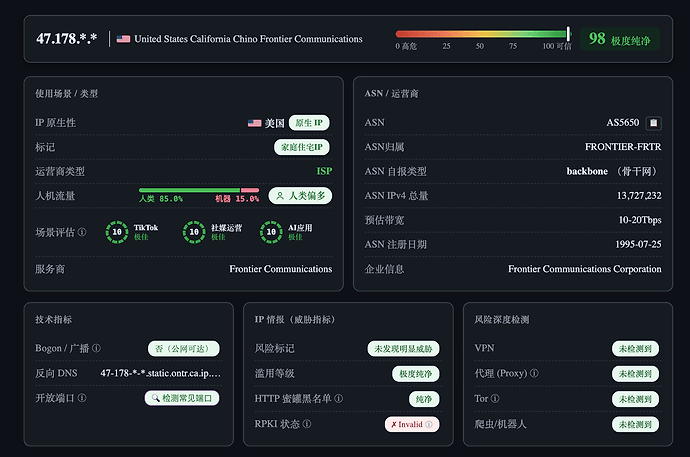Click the AI应用 score ring showing 10
690x457 pixels.
pyautogui.click(x=271, y=232)
